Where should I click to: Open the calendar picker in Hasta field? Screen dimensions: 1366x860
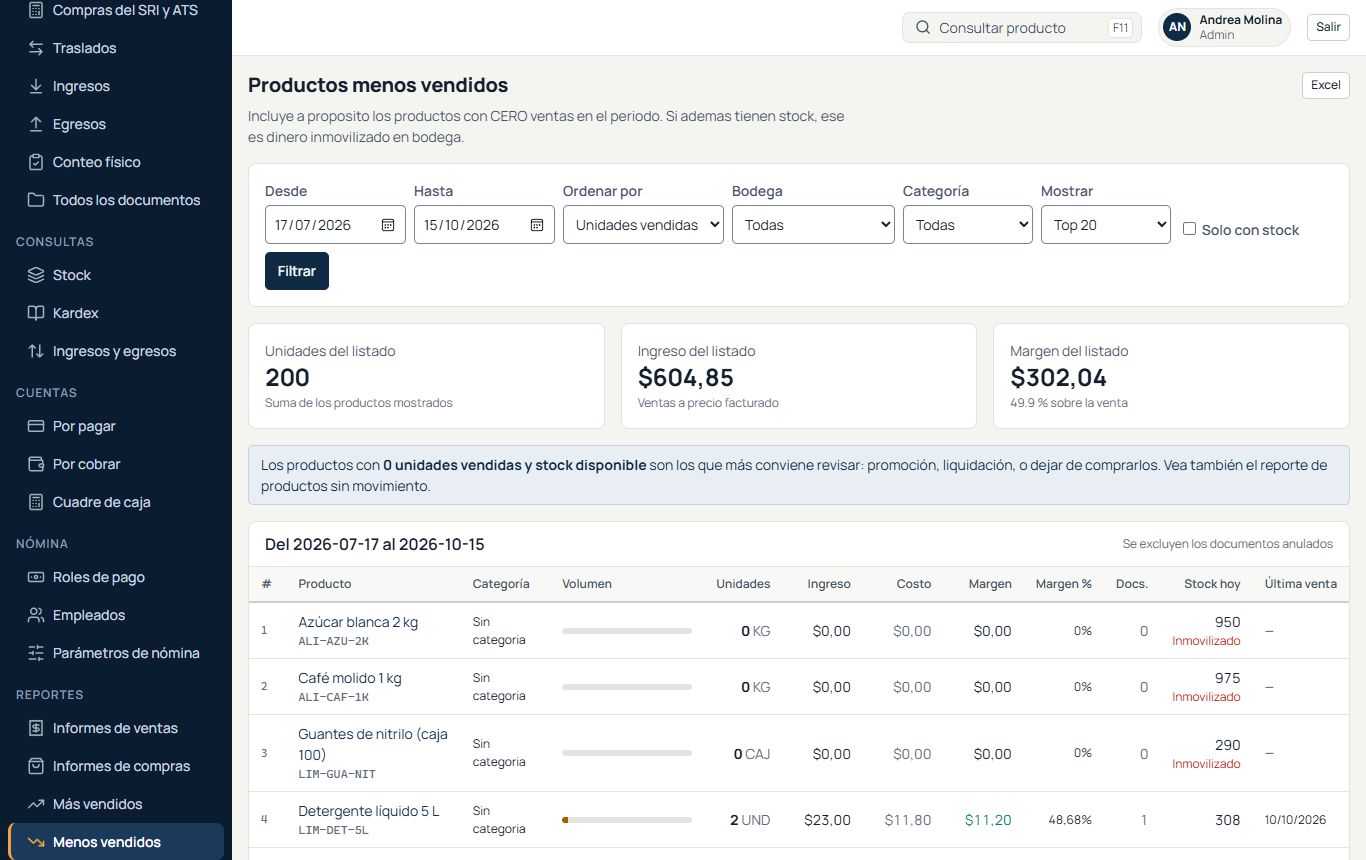pyautogui.click(x=537, y=225)
